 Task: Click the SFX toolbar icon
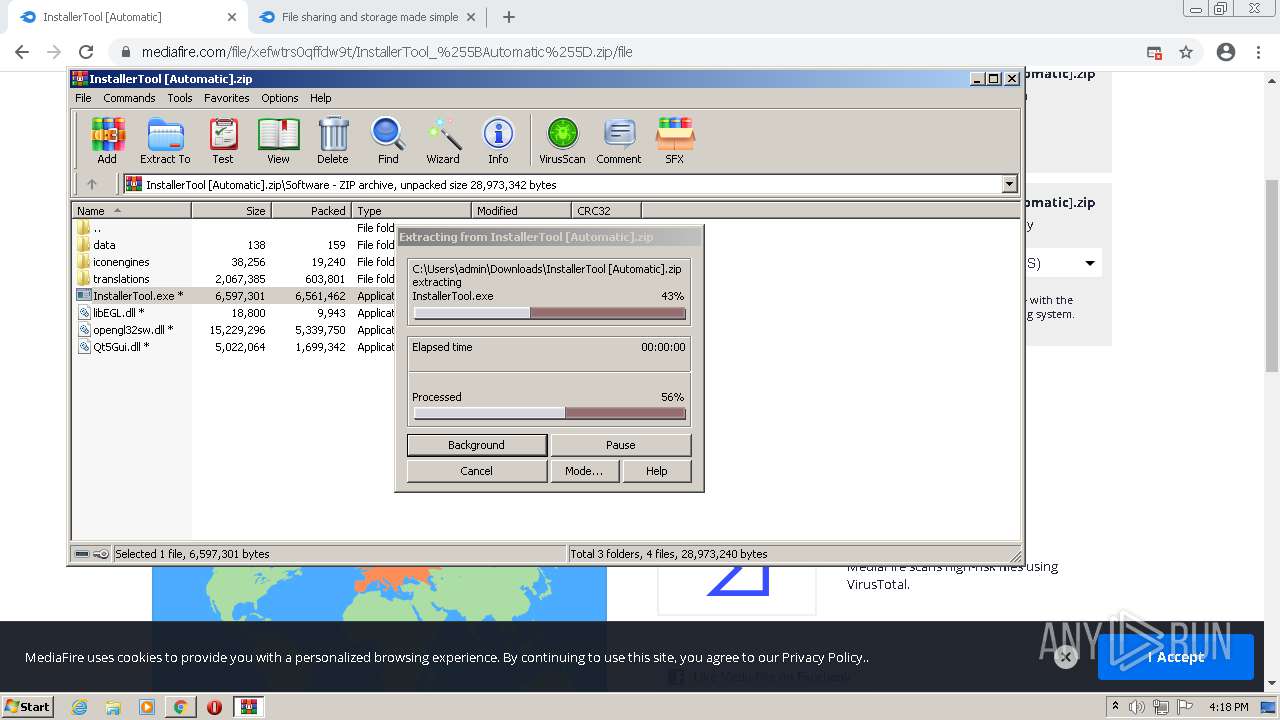click(x=675, y=140)
